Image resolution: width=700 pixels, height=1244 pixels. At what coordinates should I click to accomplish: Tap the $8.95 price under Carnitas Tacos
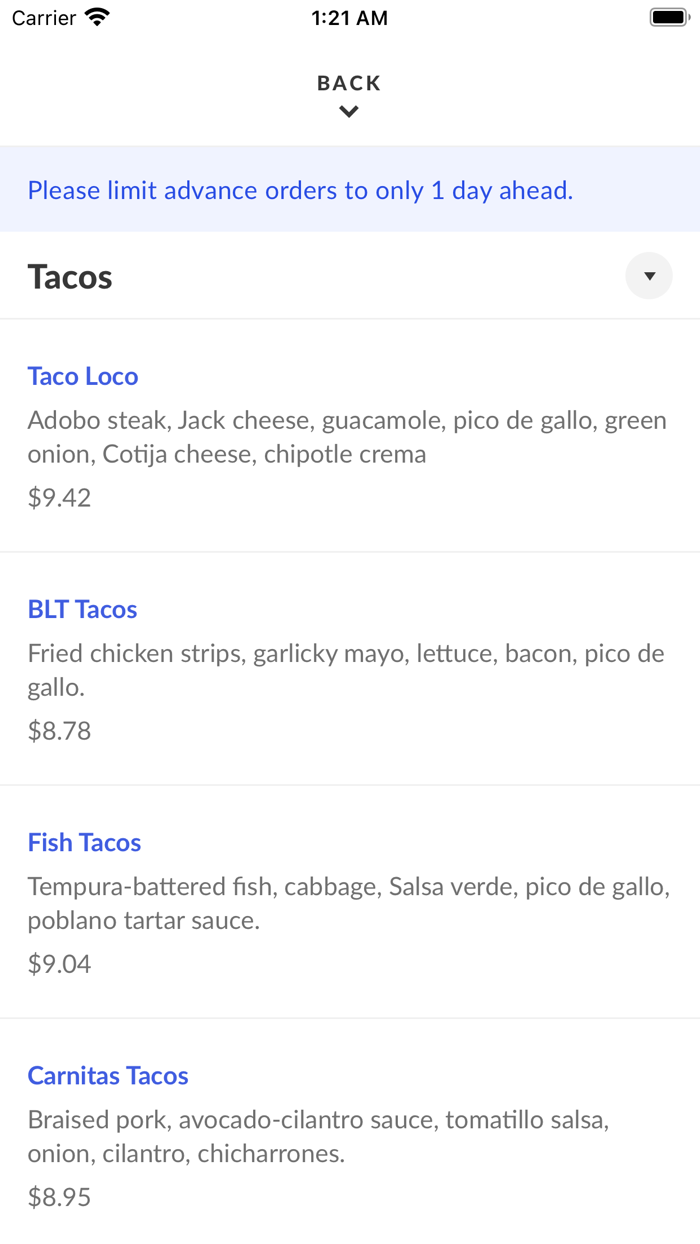[58, 1196]
